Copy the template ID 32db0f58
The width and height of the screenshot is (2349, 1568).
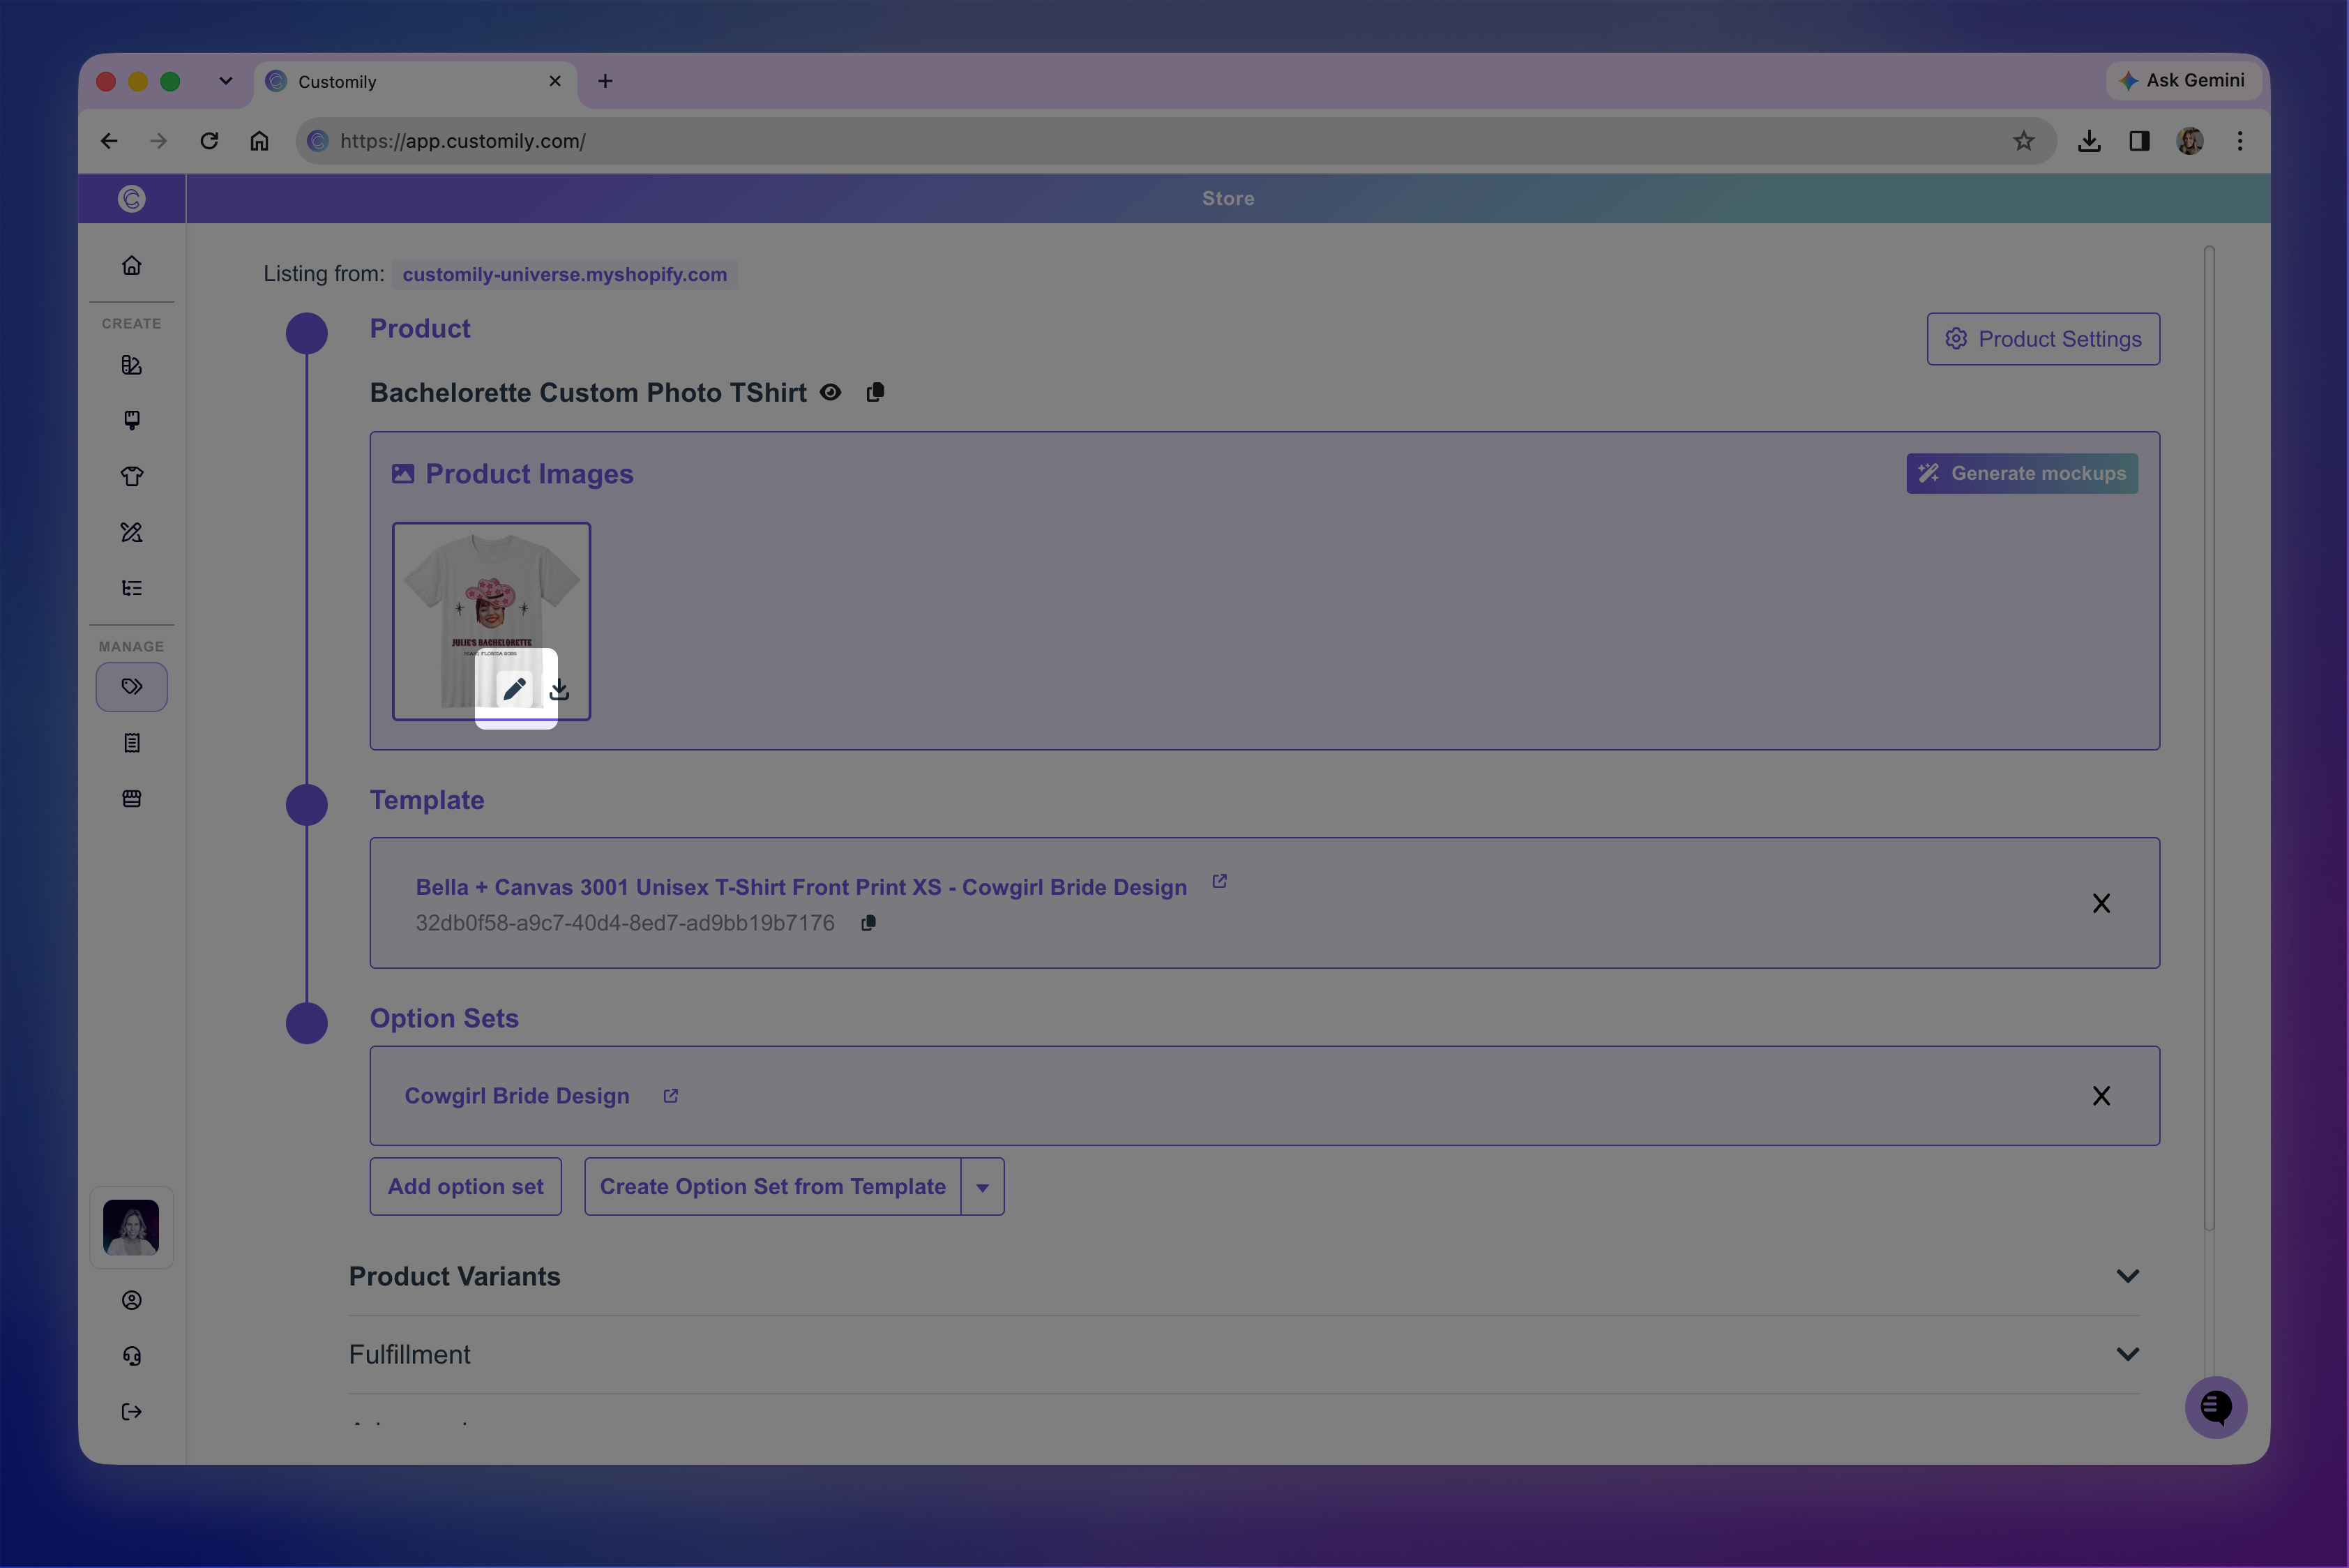(868, 923)
